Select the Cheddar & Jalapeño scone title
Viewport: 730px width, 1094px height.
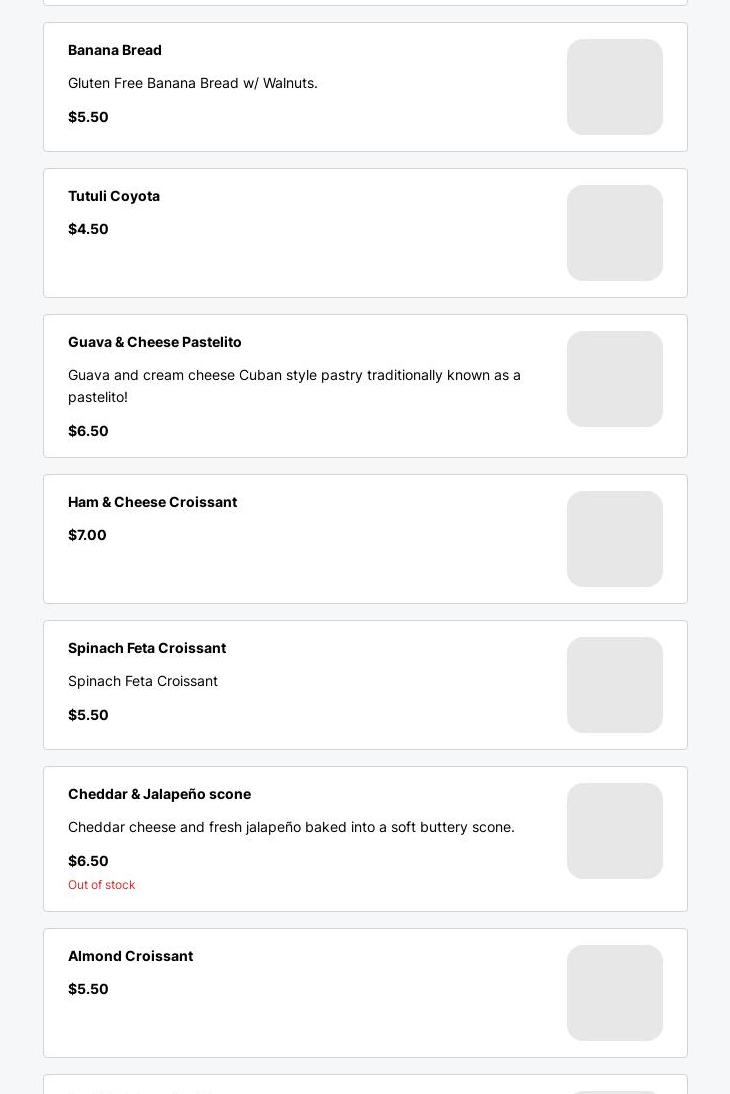[x=159, y=794]
